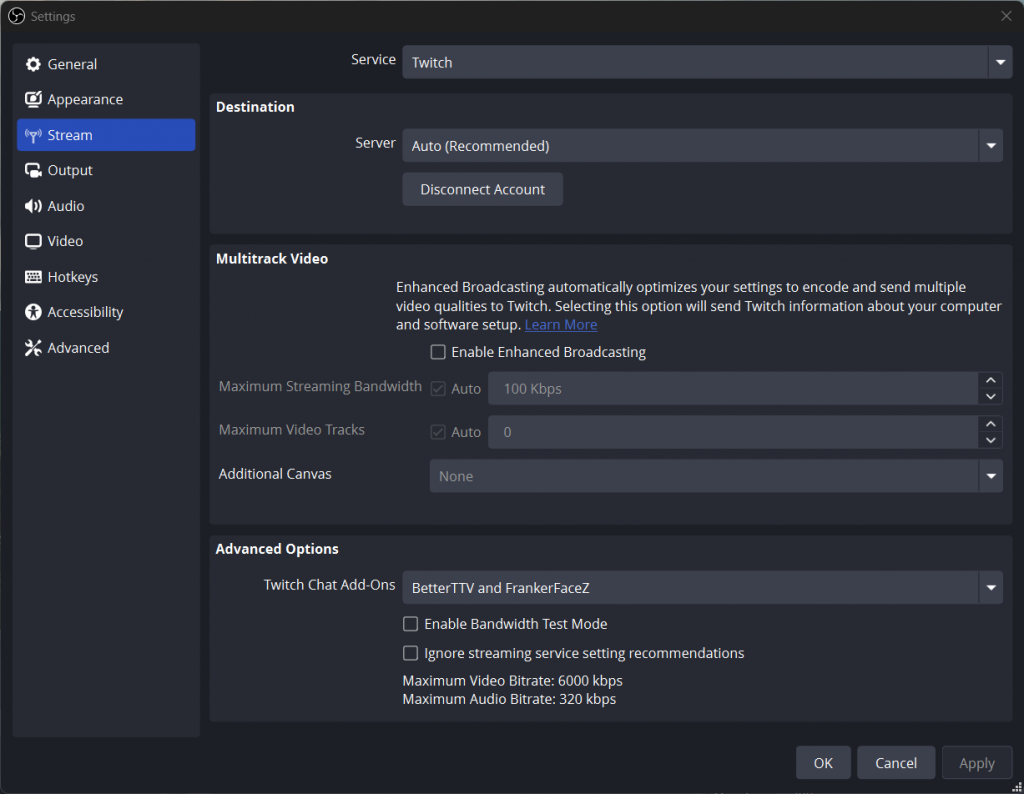Check Enable Bandwidth Test Mode

[410, 624]
